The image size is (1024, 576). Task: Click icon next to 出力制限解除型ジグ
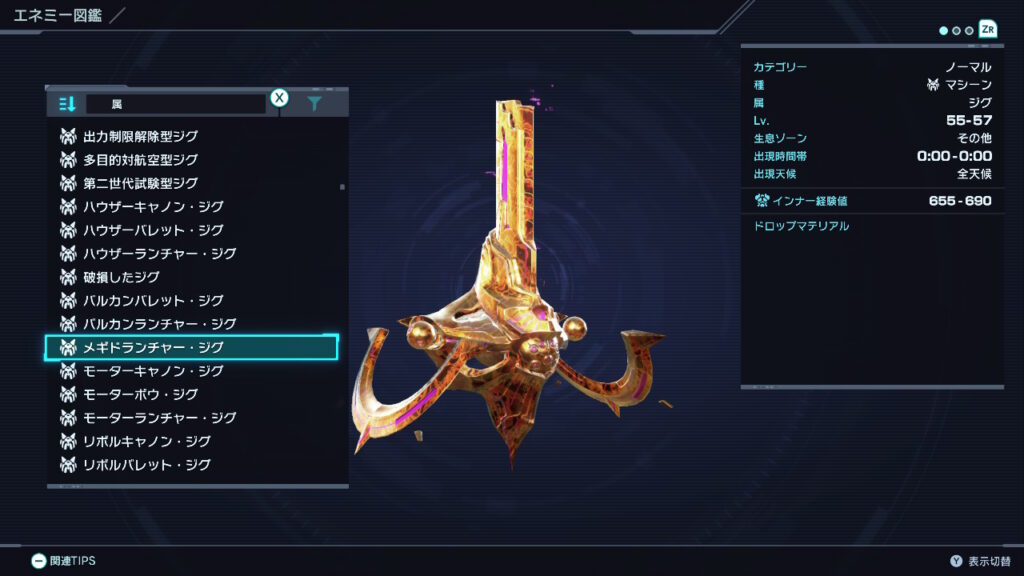68,136
